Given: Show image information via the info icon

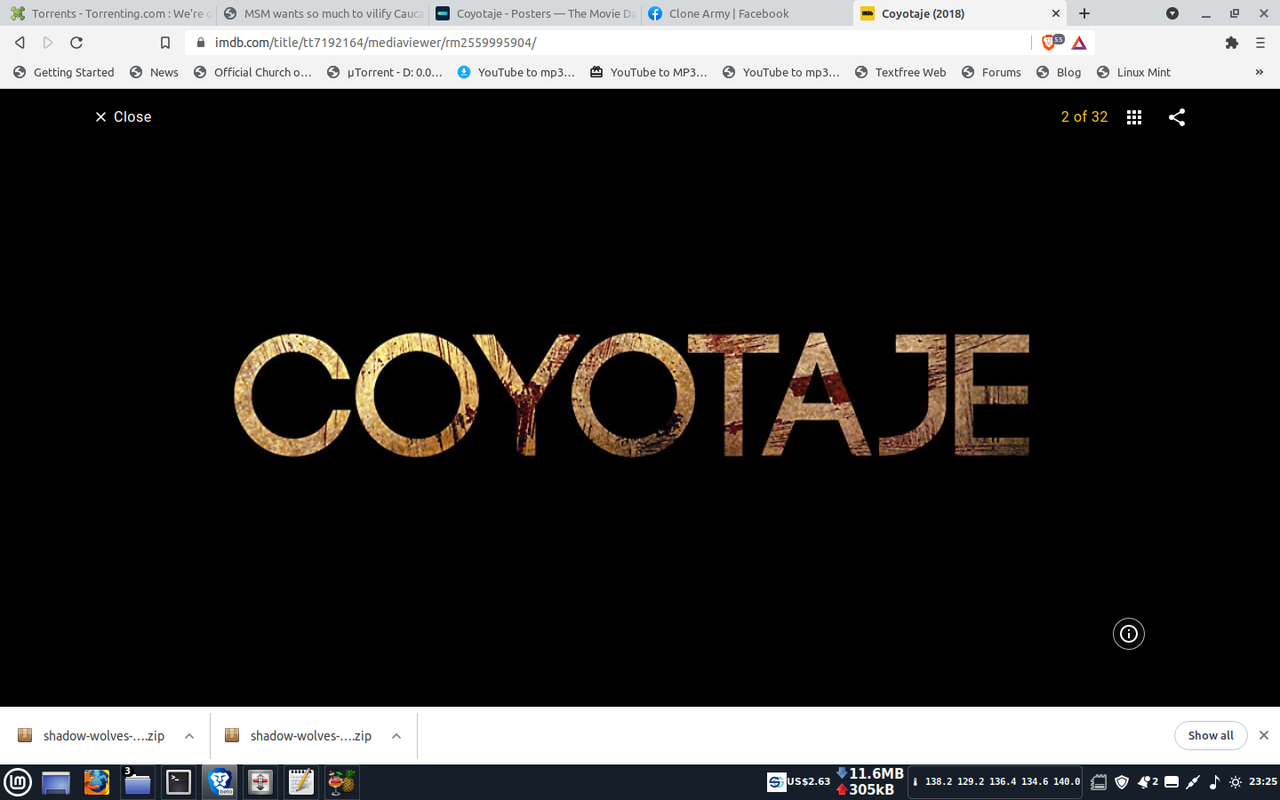Looking at the screenshot, I should click(x=1128, y=633).
